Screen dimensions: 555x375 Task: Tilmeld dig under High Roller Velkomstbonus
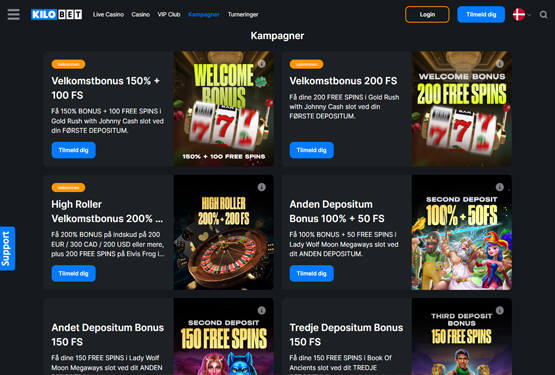coord(74,273)
